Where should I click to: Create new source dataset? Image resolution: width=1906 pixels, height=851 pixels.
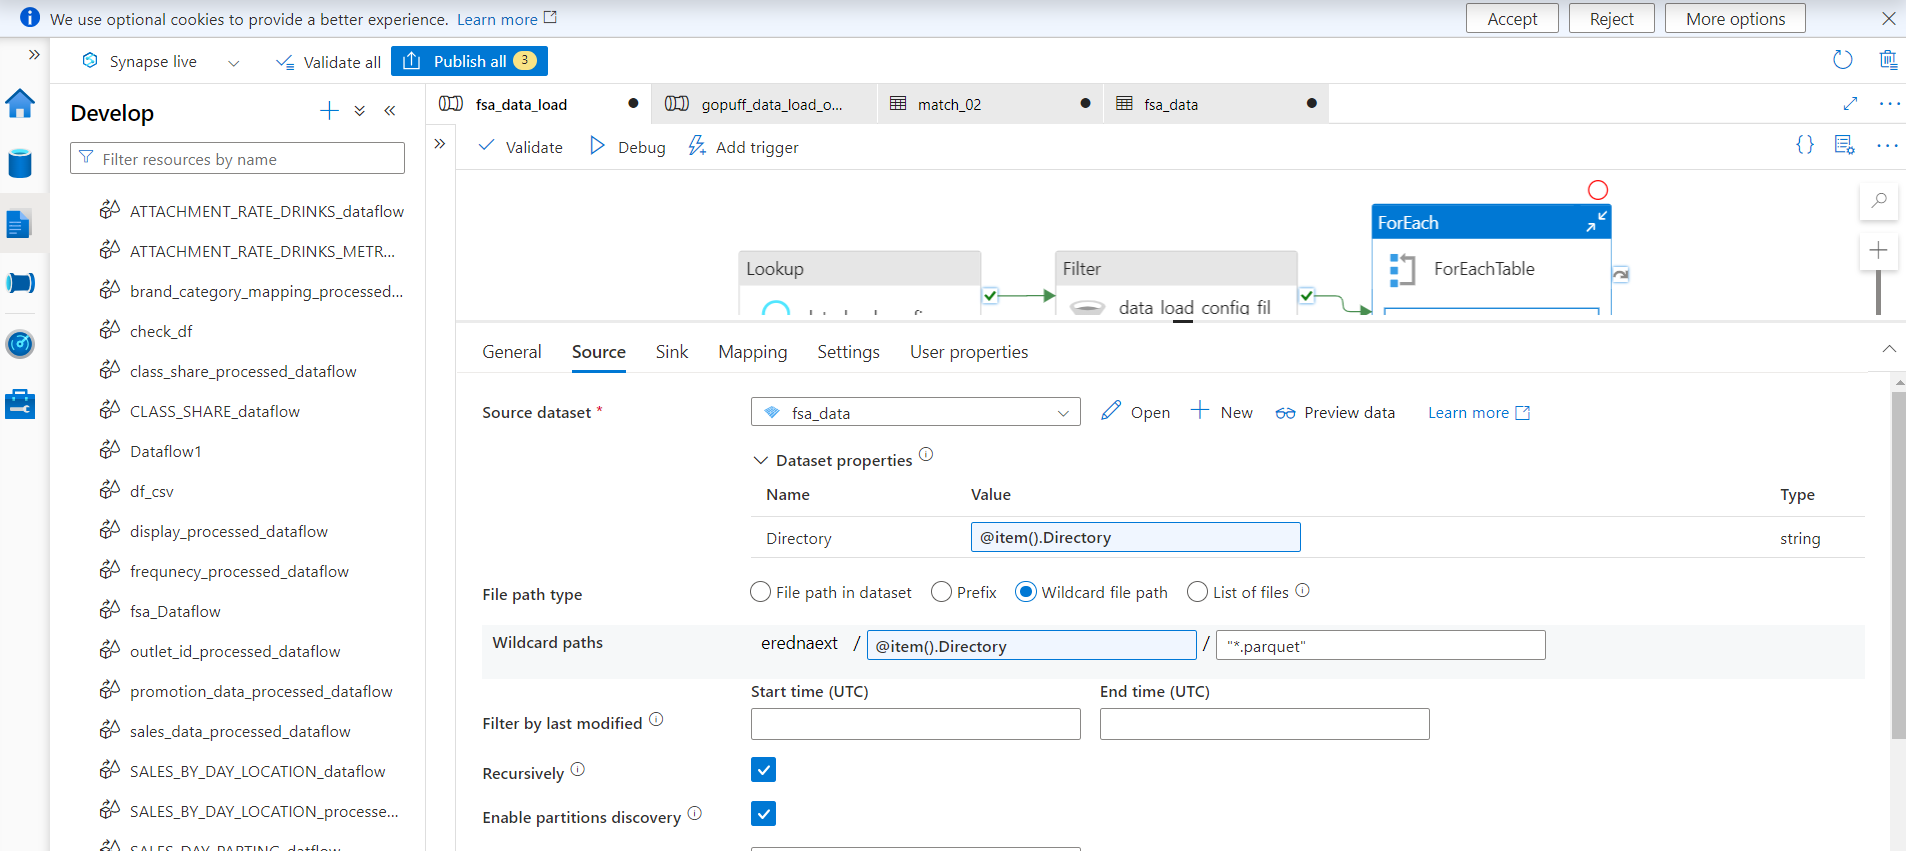pos(1222,411)
